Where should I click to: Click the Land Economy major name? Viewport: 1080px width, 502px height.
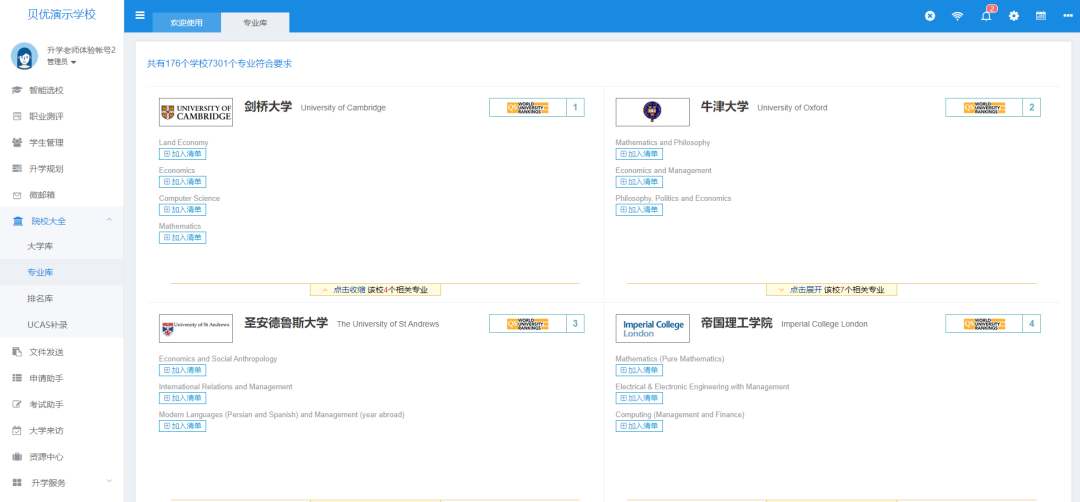point(183,143)
